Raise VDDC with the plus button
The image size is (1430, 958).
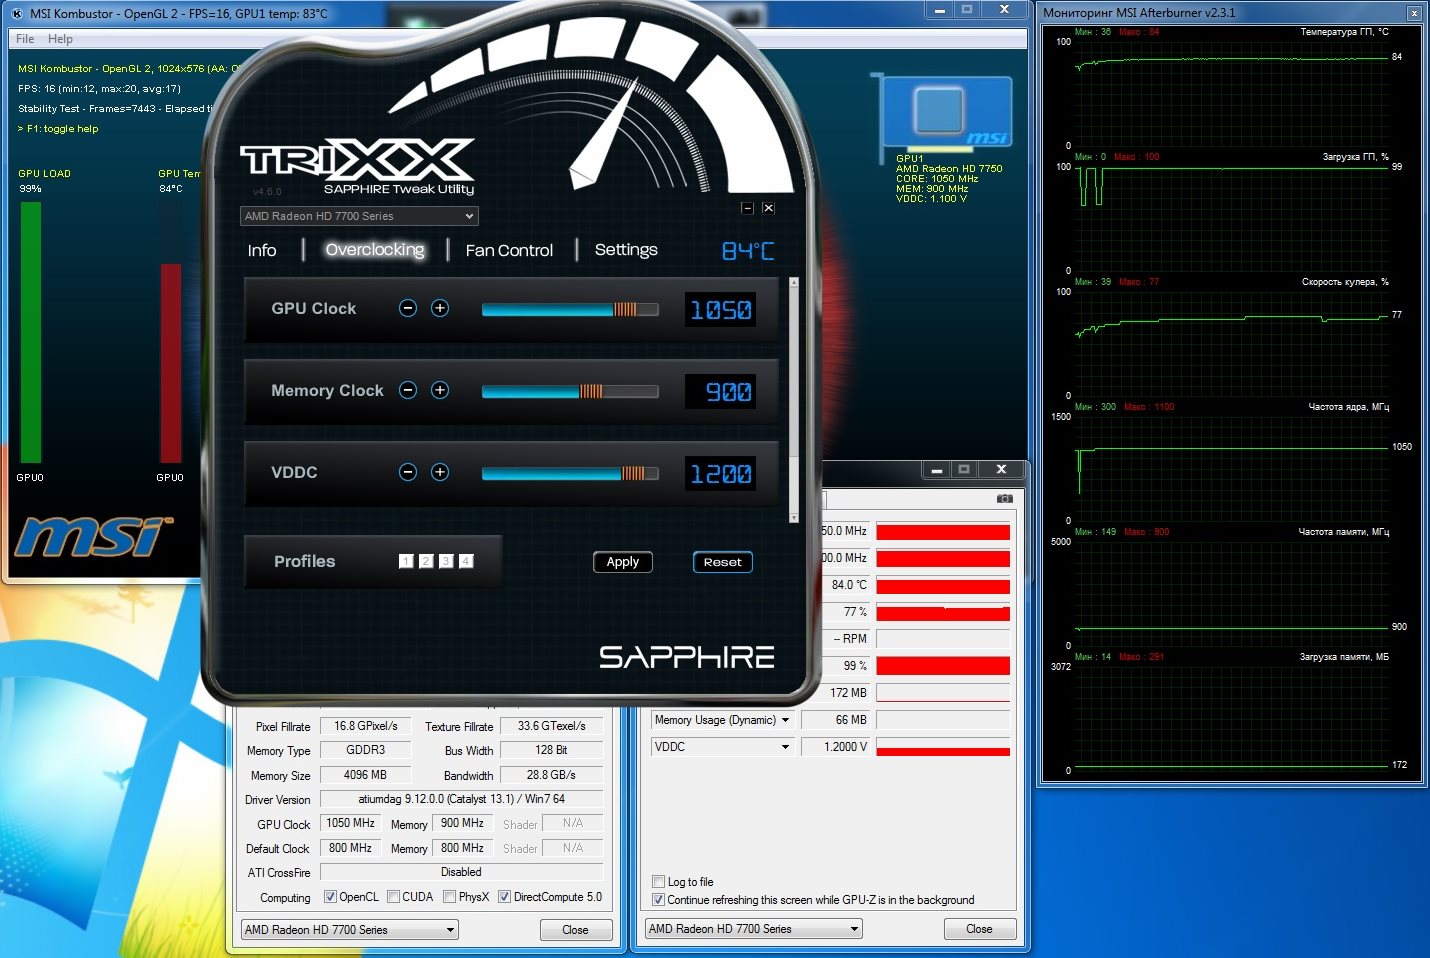click(x=440, y=472)
